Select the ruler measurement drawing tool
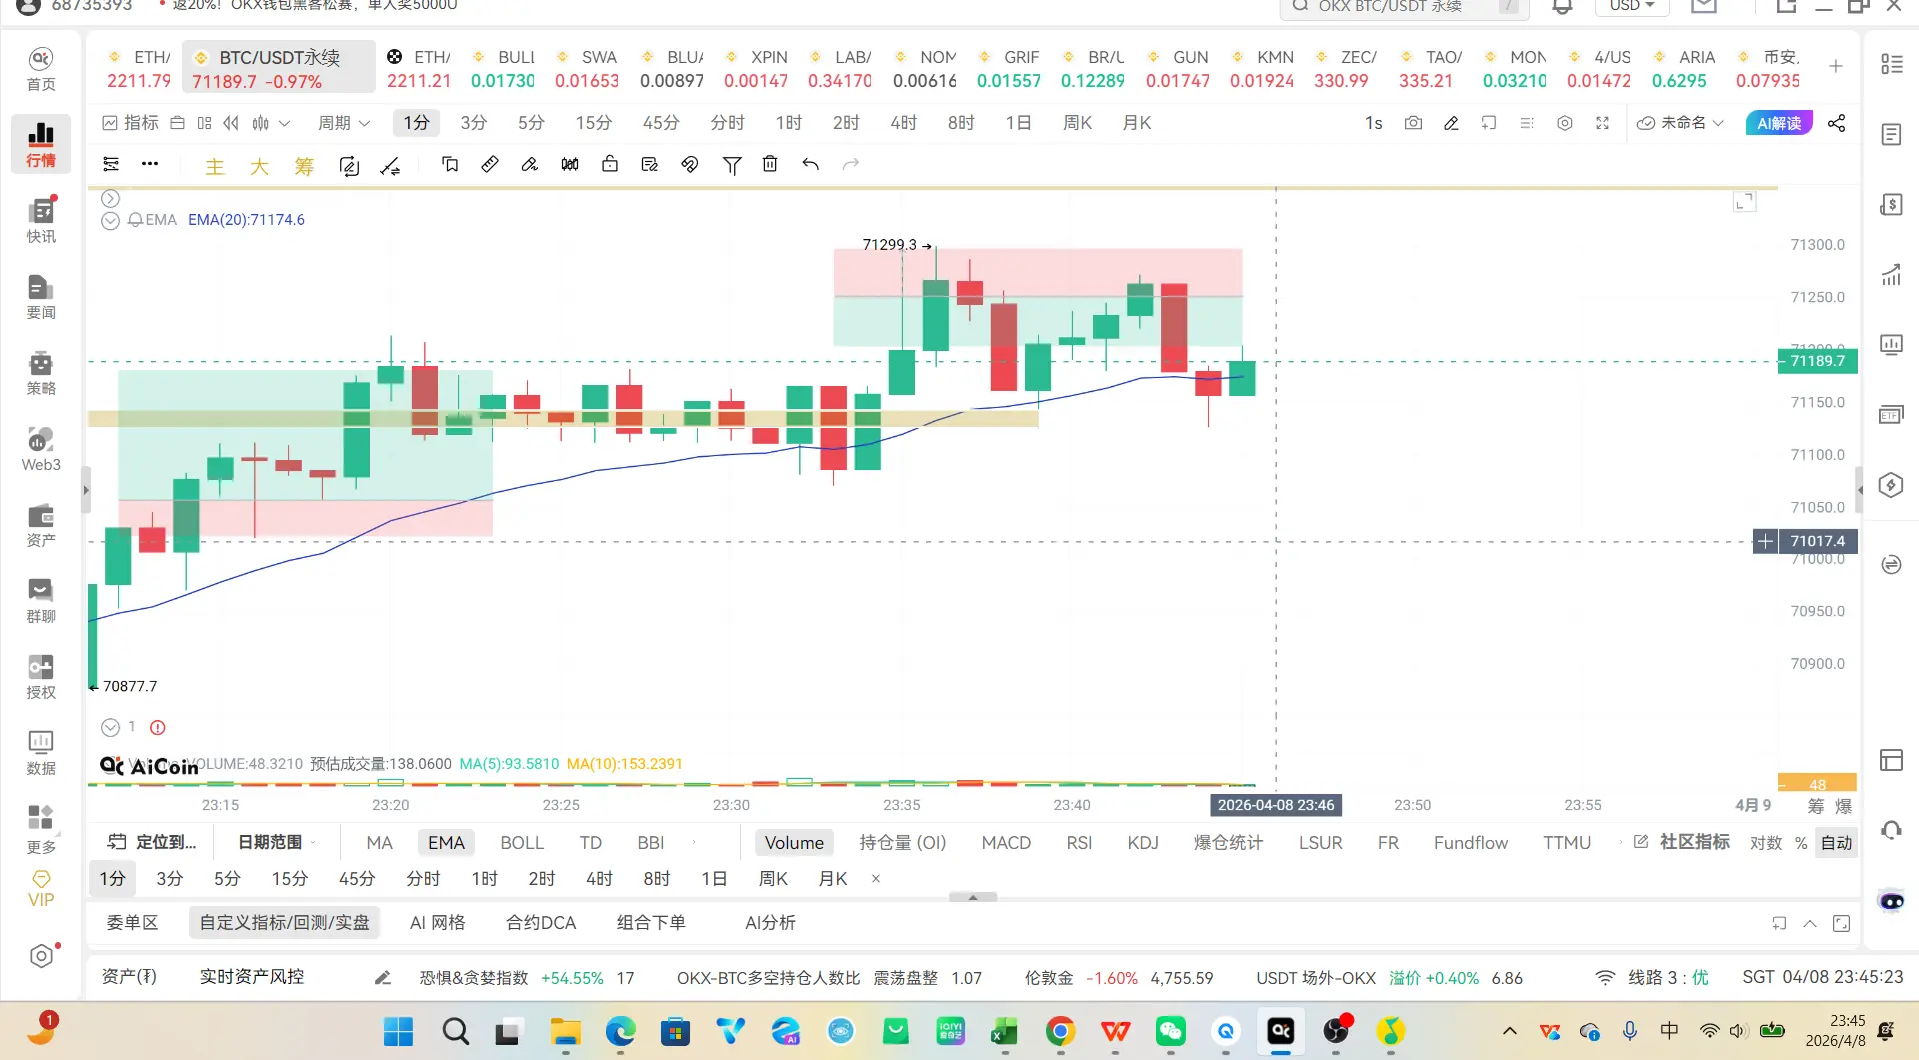The image size is (1919, 1060). [x=490, y=164]
